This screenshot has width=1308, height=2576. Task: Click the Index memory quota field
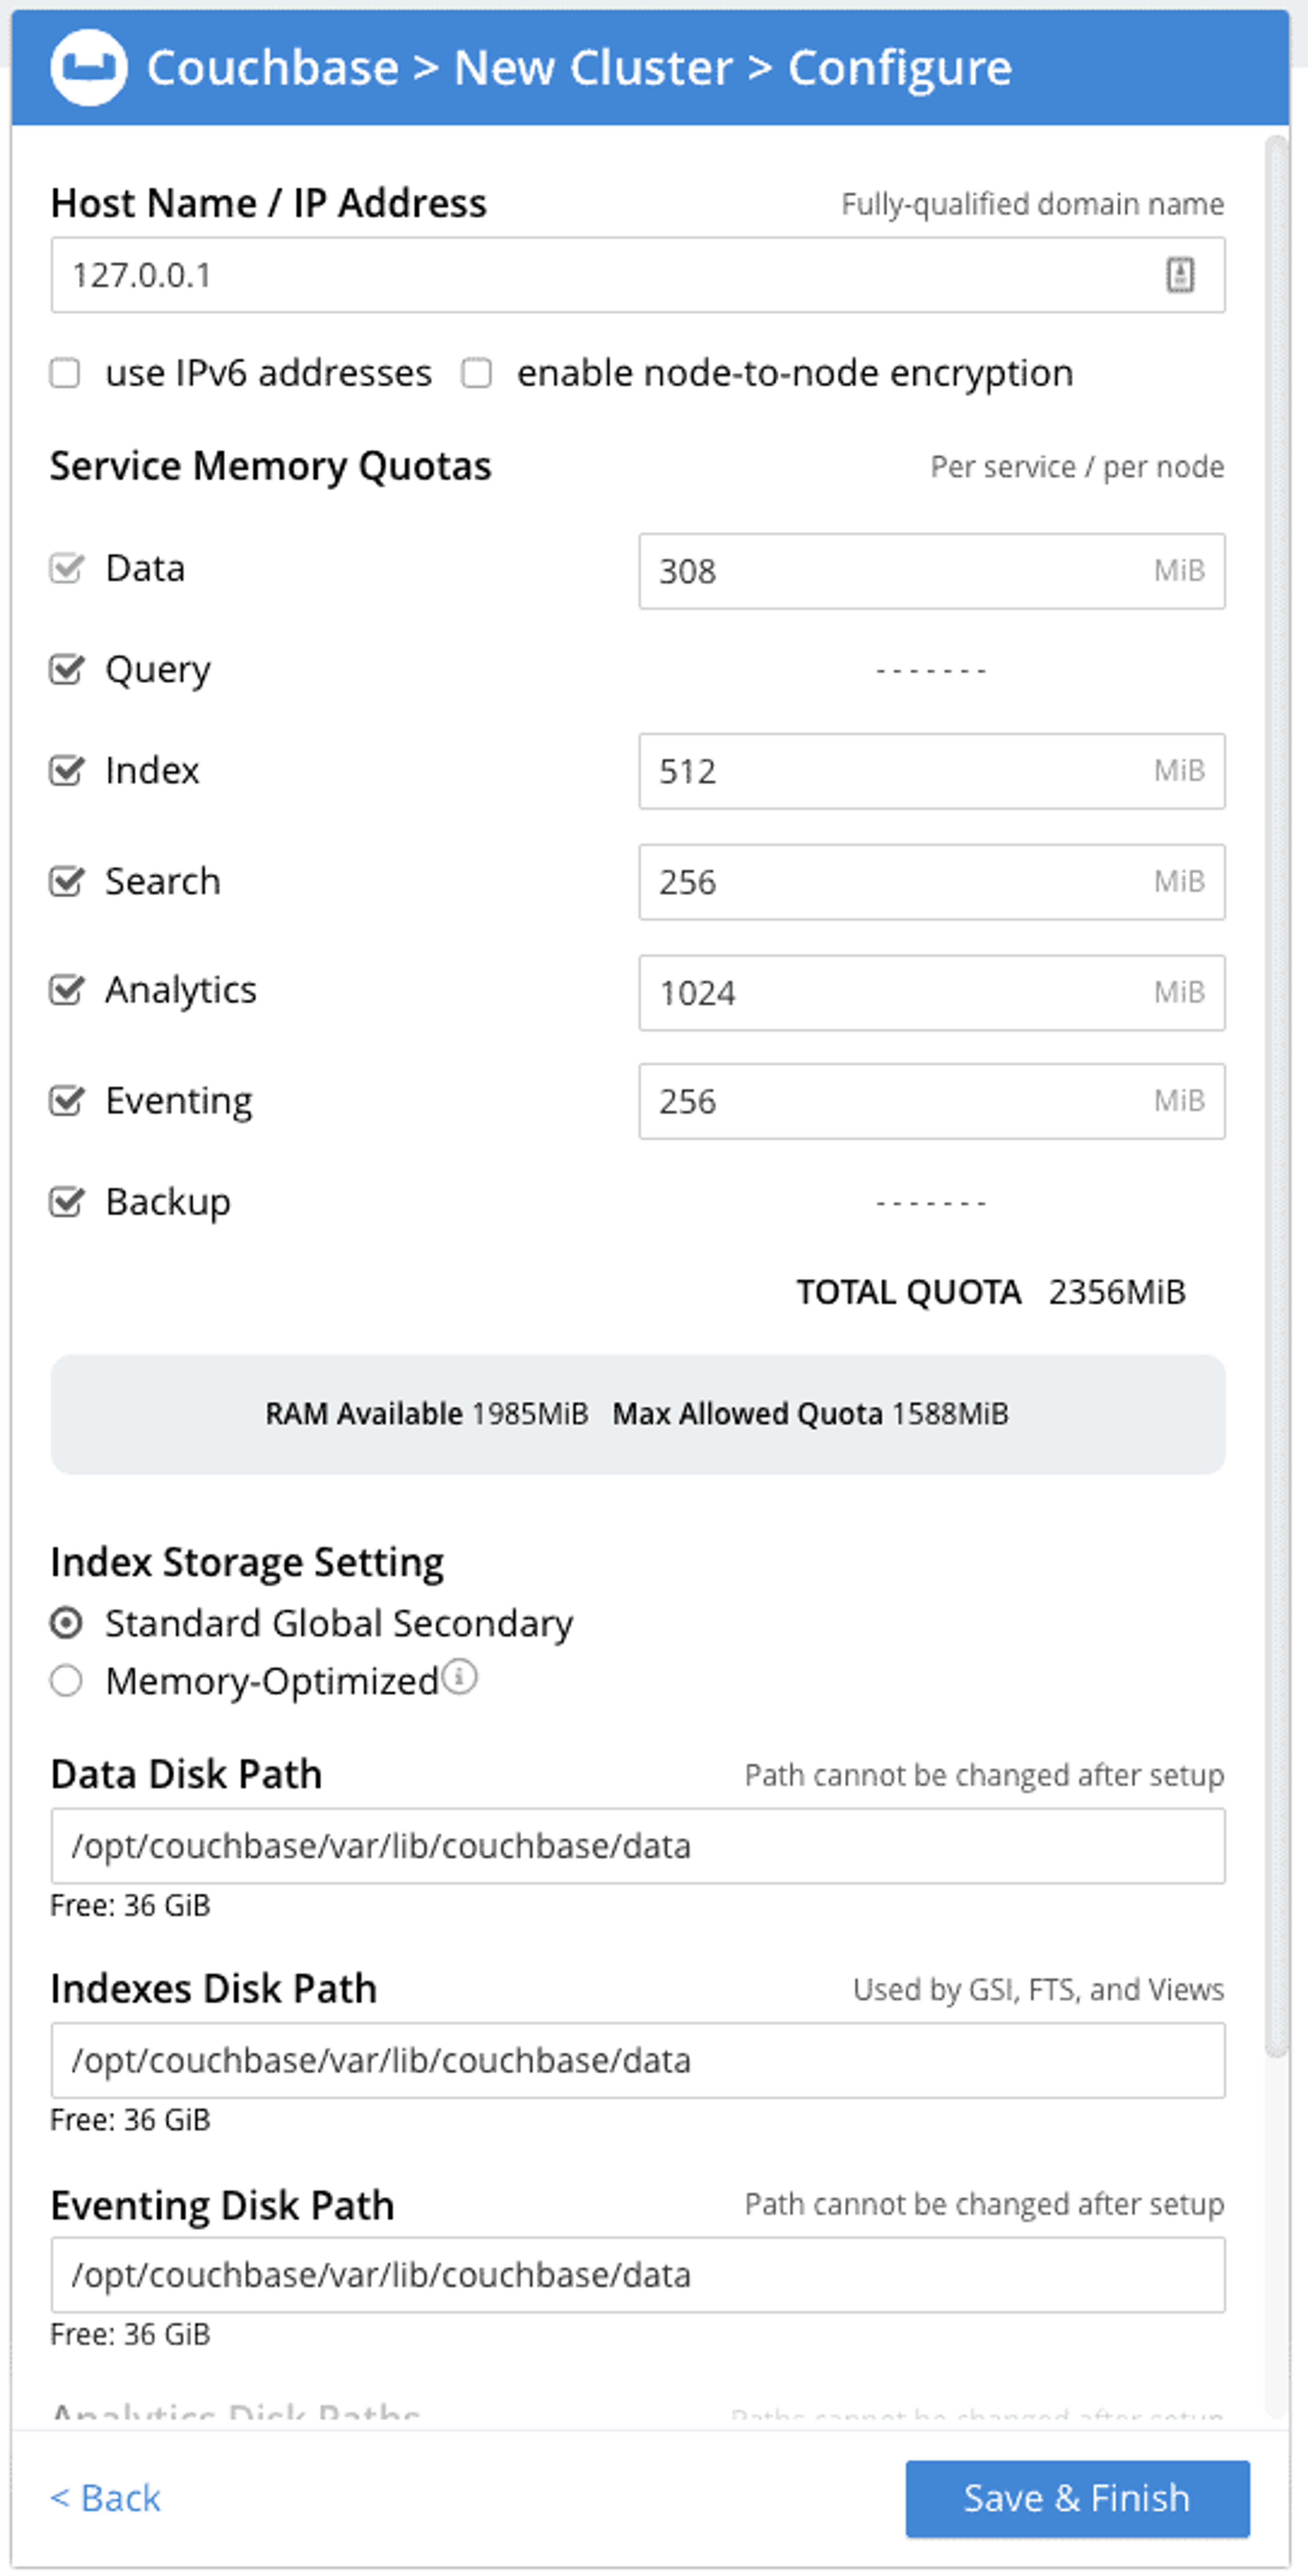pos(932,771)
